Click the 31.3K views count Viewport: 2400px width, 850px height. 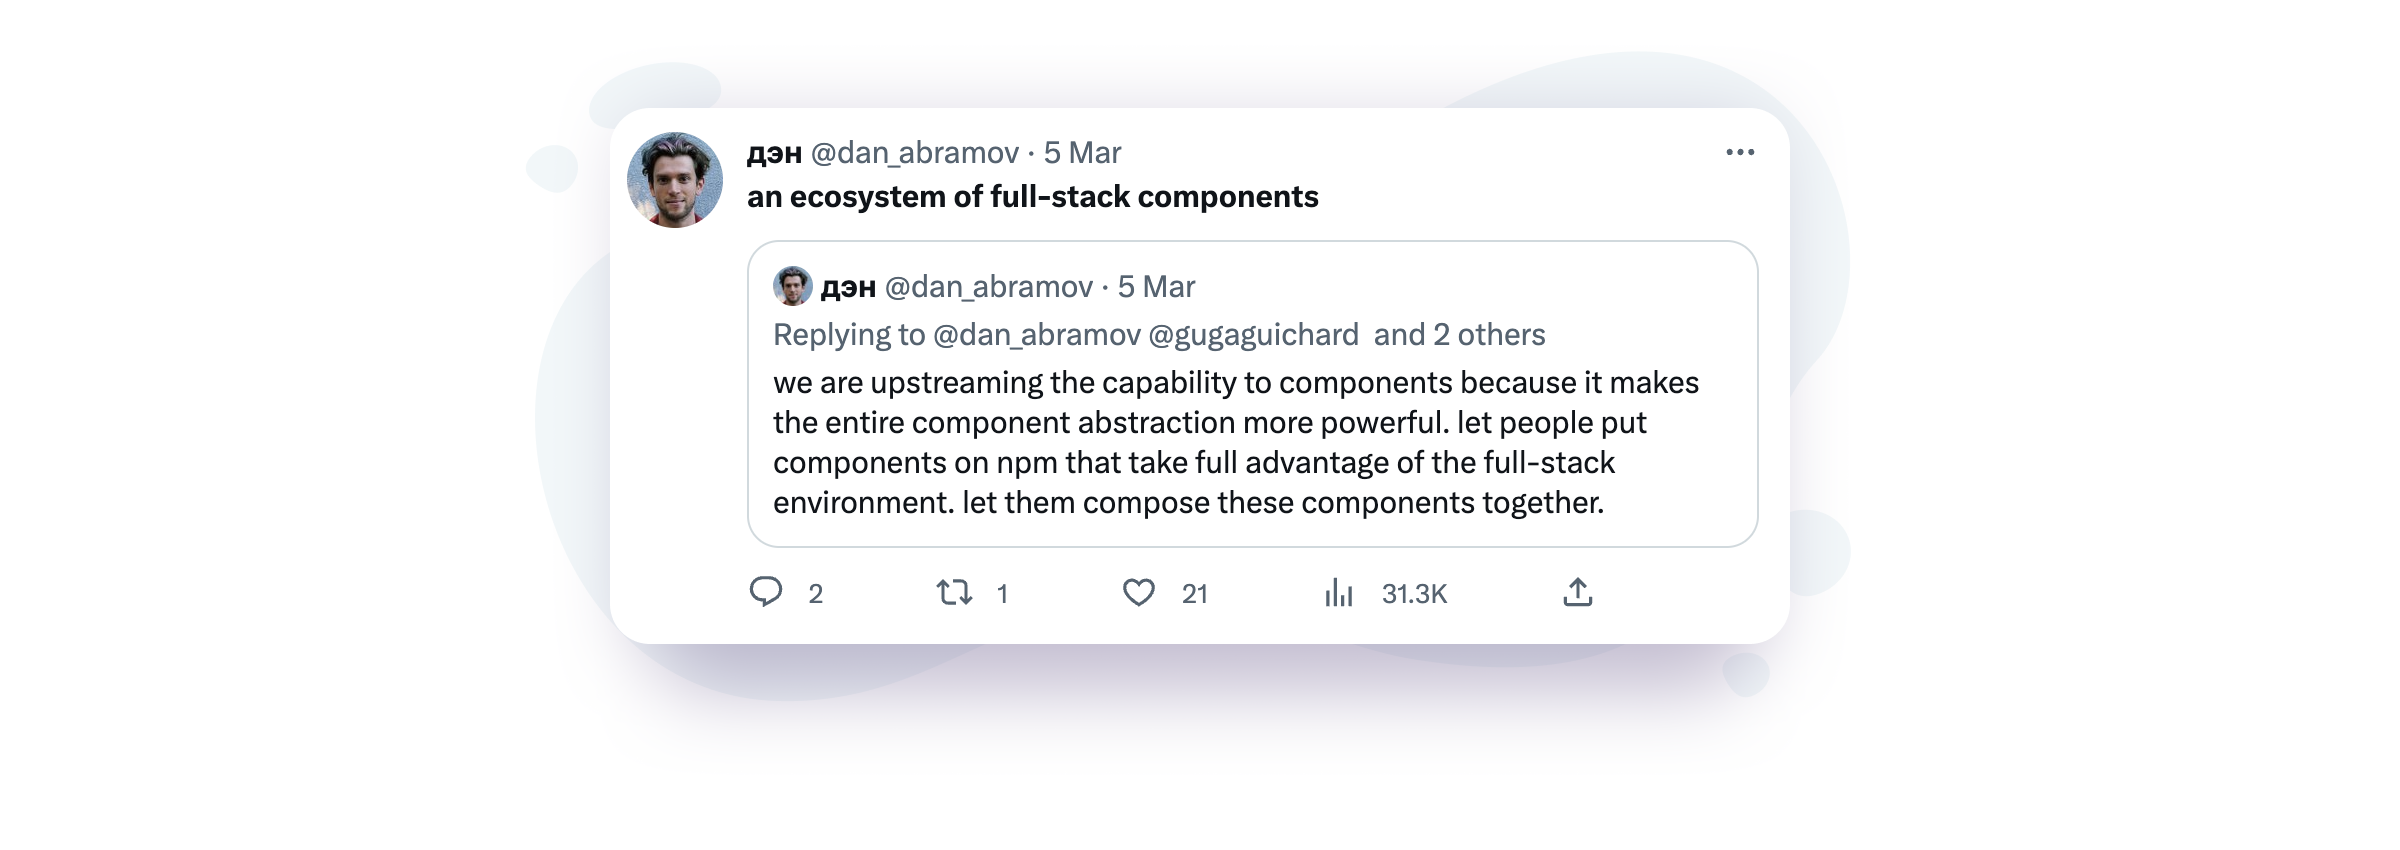1414,594
